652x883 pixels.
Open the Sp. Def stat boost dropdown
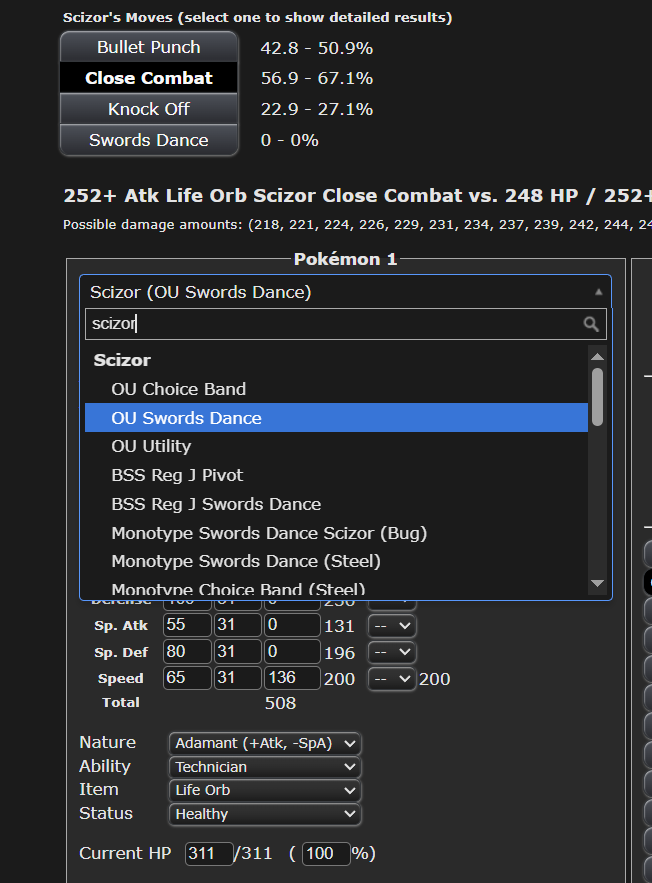click(392, 652)
